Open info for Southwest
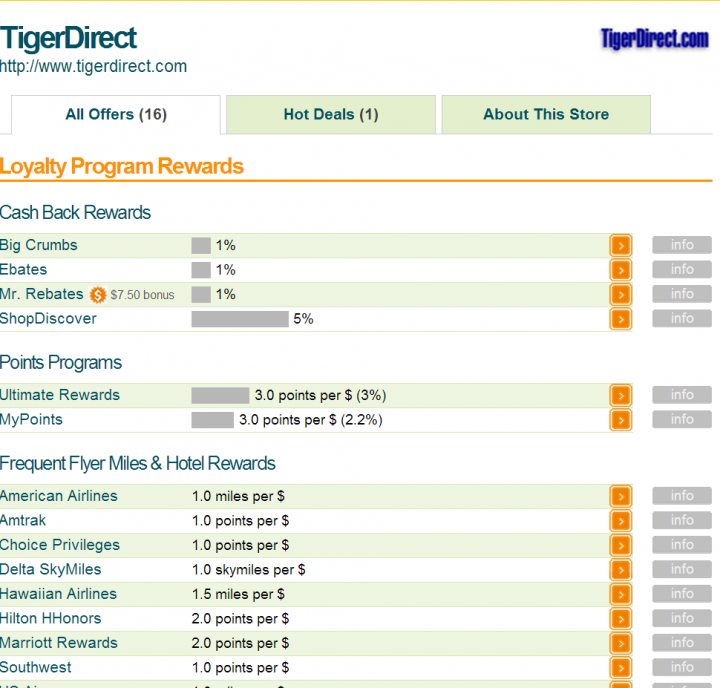 point(682,666)
